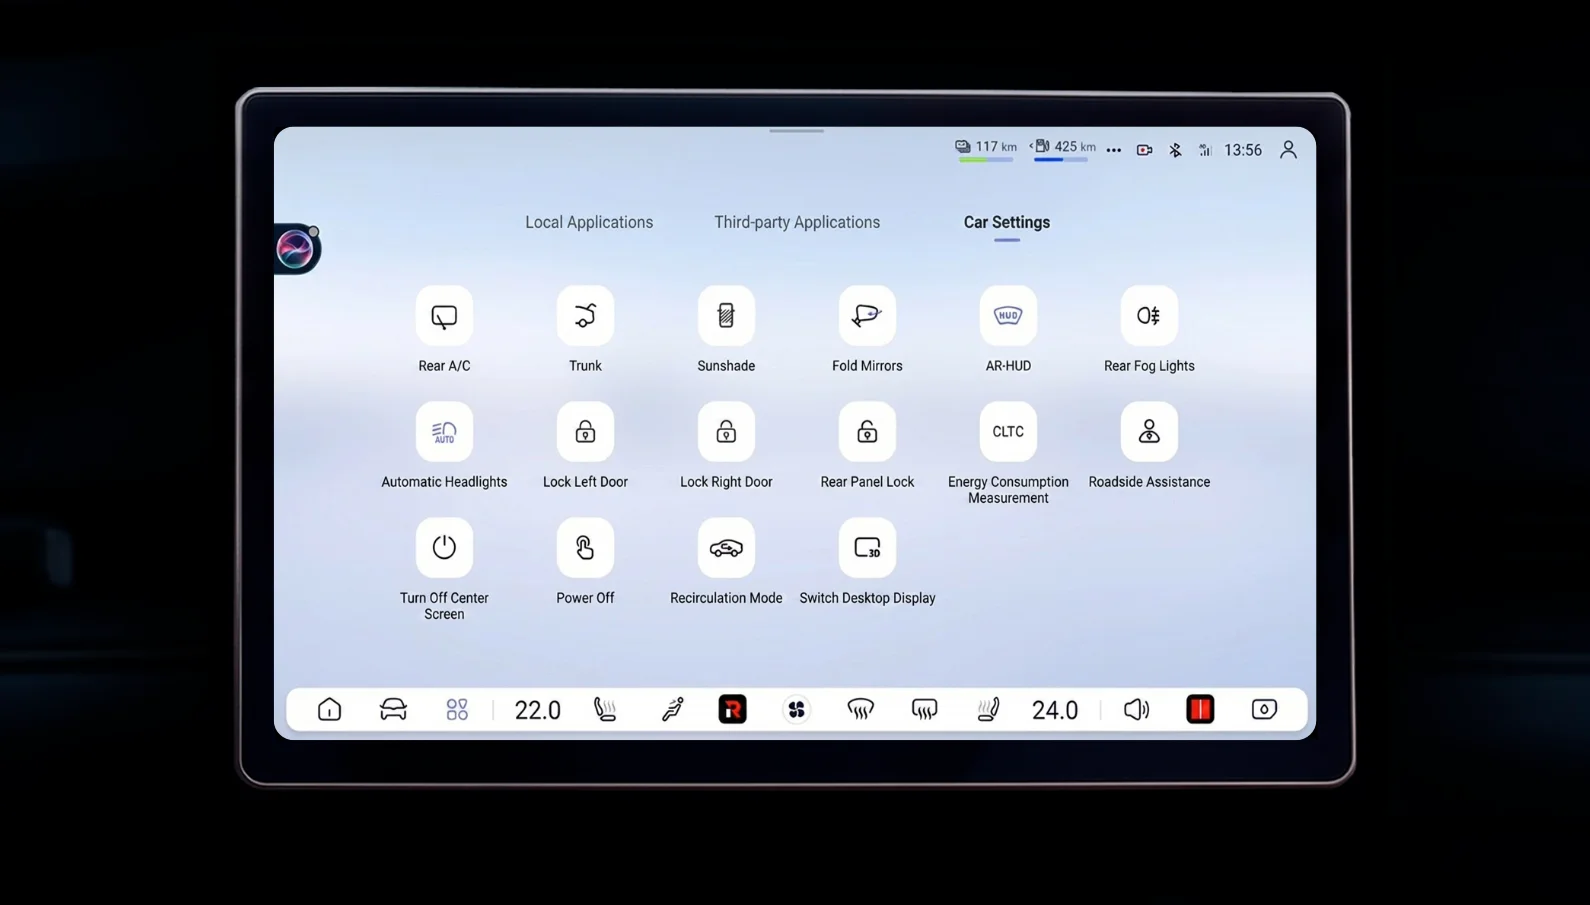Tap the cellular signal icon
1590x905 pixels.
point(1206,150)
